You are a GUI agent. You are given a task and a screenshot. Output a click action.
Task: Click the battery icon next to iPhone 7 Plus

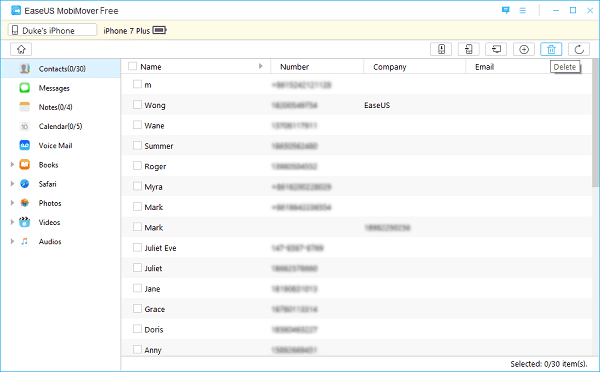(x=159, y=30)
